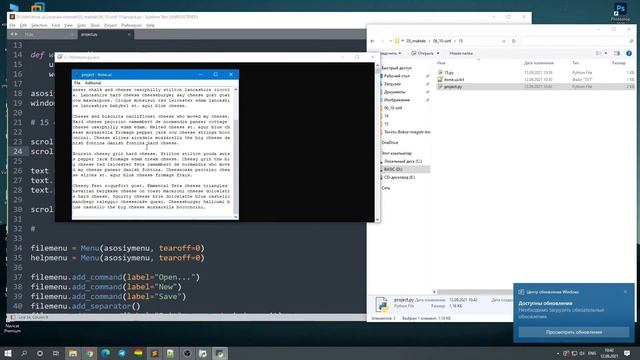Open the Explorer address bar history dropdown
Viewport: 640px width, 360px height.
504,41
